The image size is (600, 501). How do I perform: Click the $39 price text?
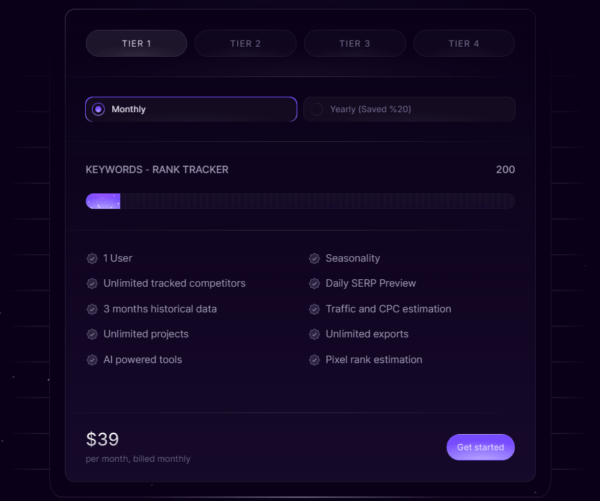(102, 438)
